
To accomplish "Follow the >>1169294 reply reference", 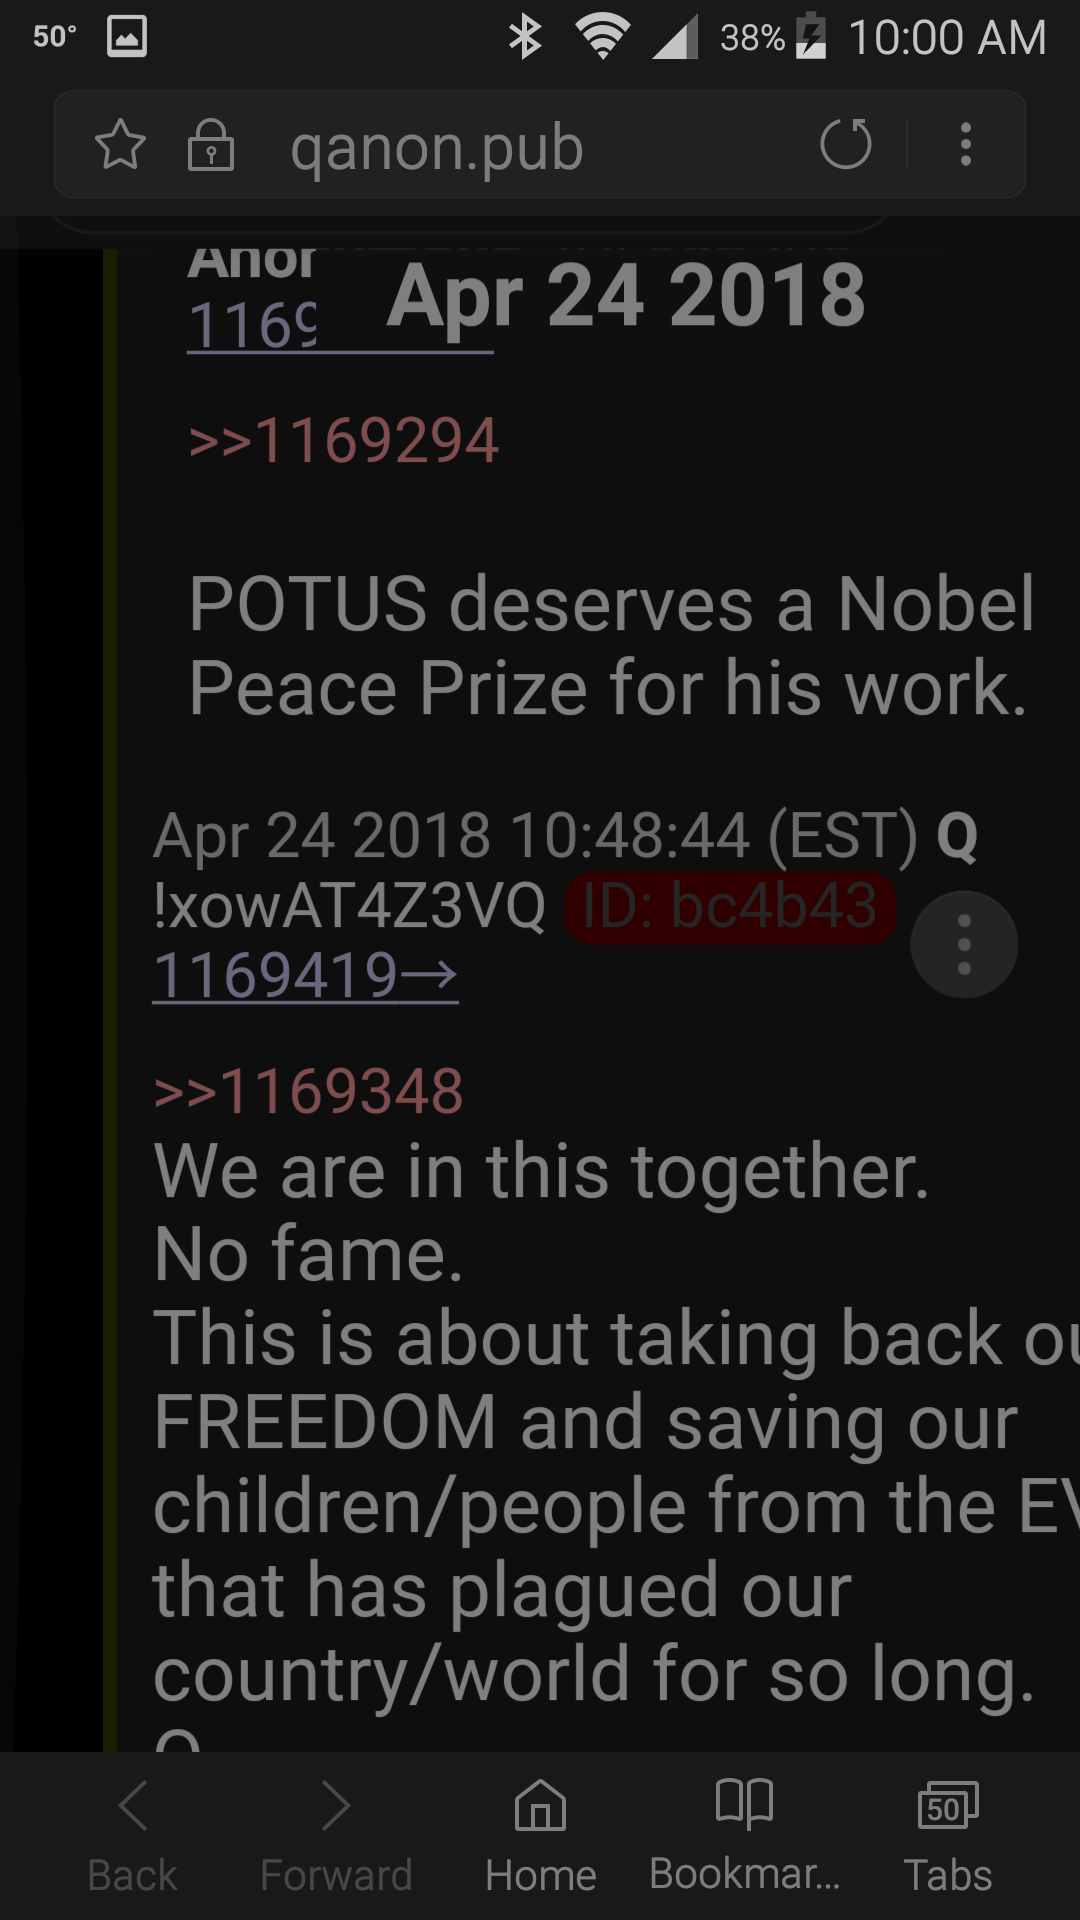I will 343,440.
